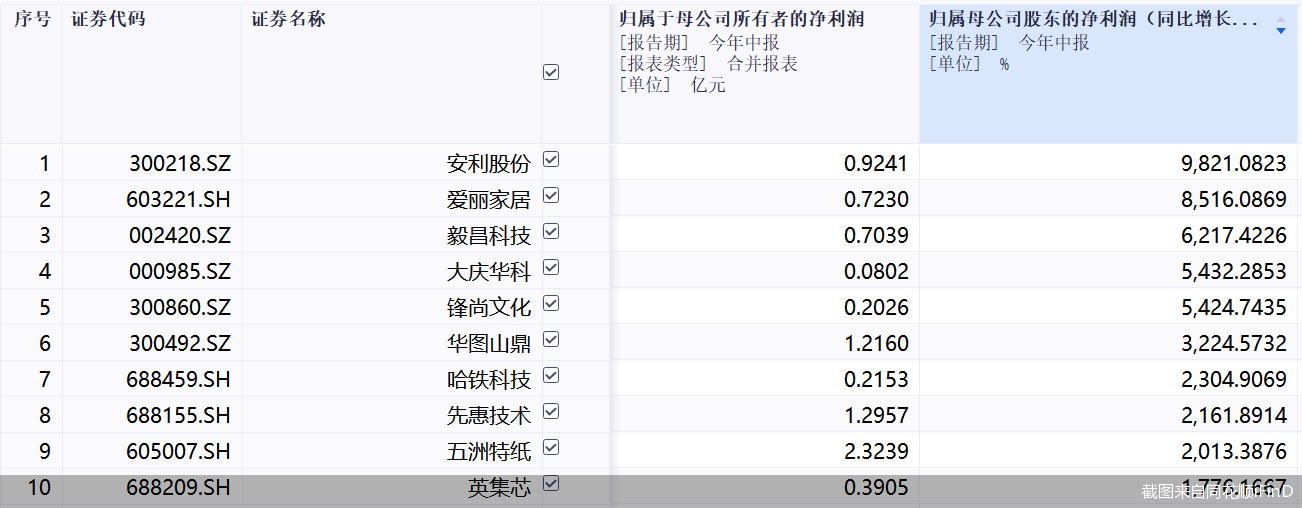Click net profit value 0.9241
Image resolution: width=1302 pixels, height=508 pixels.
[x=877, y=164]
